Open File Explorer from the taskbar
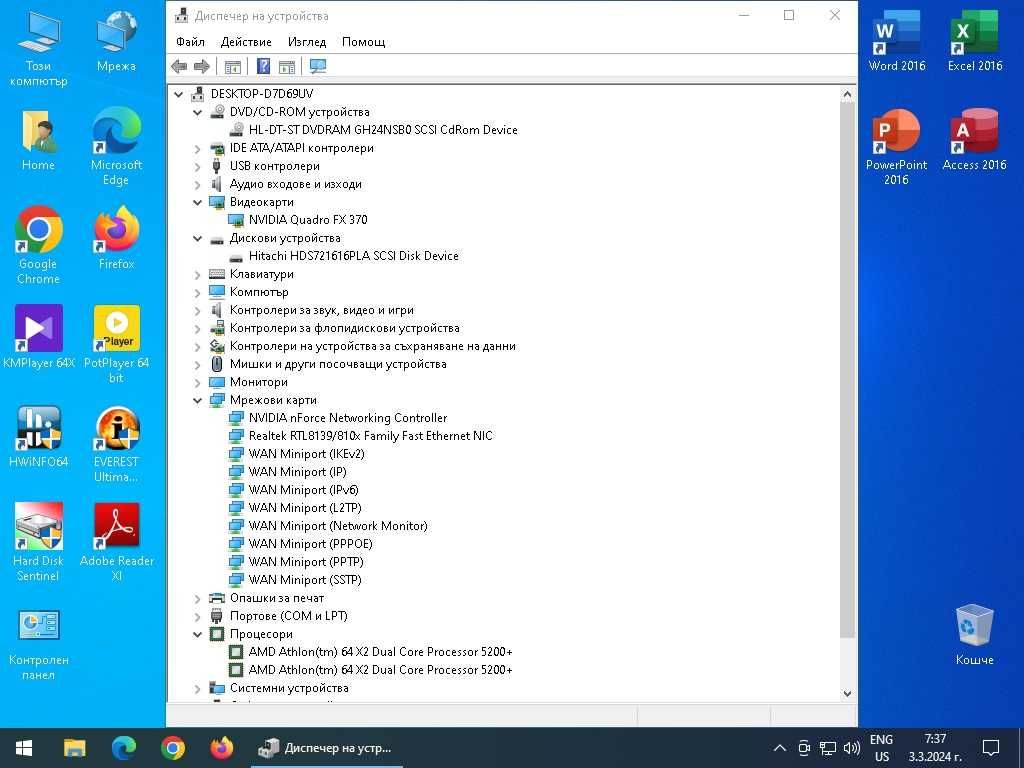This screenshot has width=1024, height=768. [x=74, y=748]
